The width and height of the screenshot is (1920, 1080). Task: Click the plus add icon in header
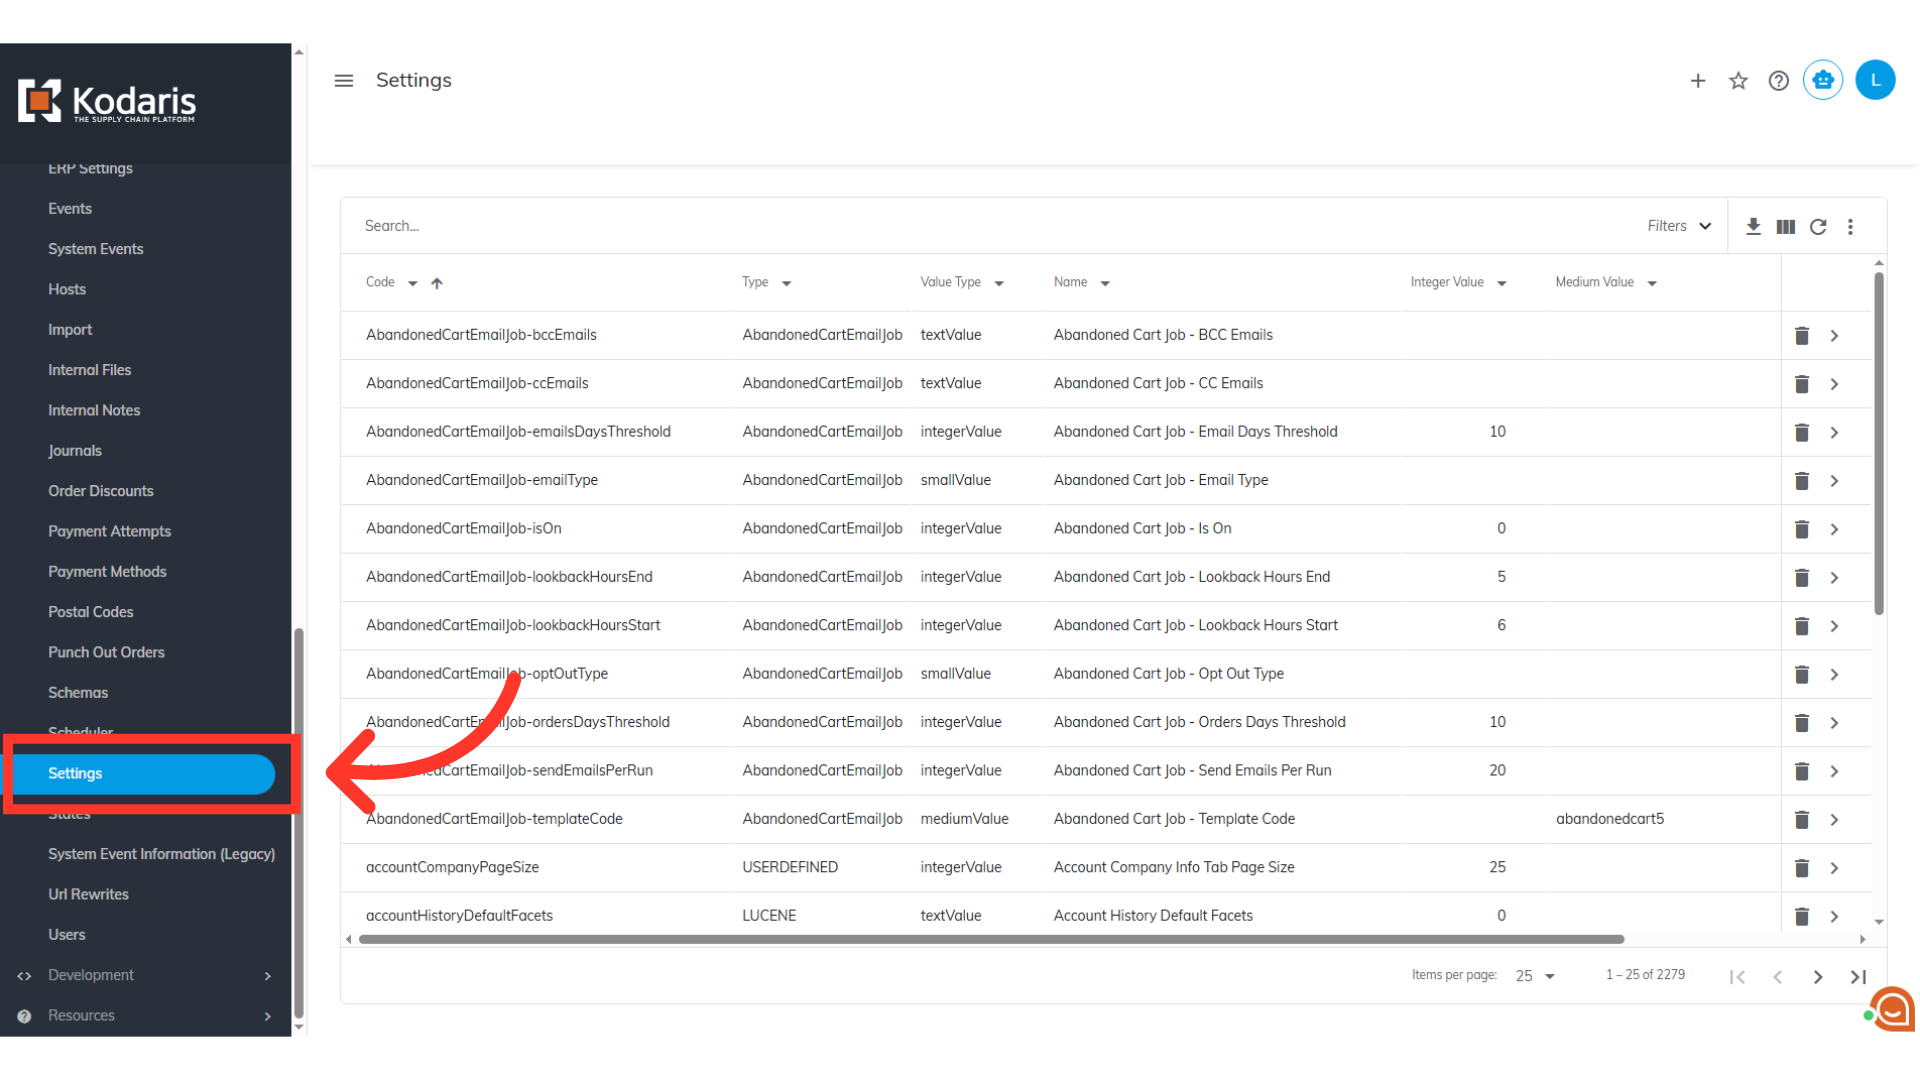click(x=1698, y=81)
